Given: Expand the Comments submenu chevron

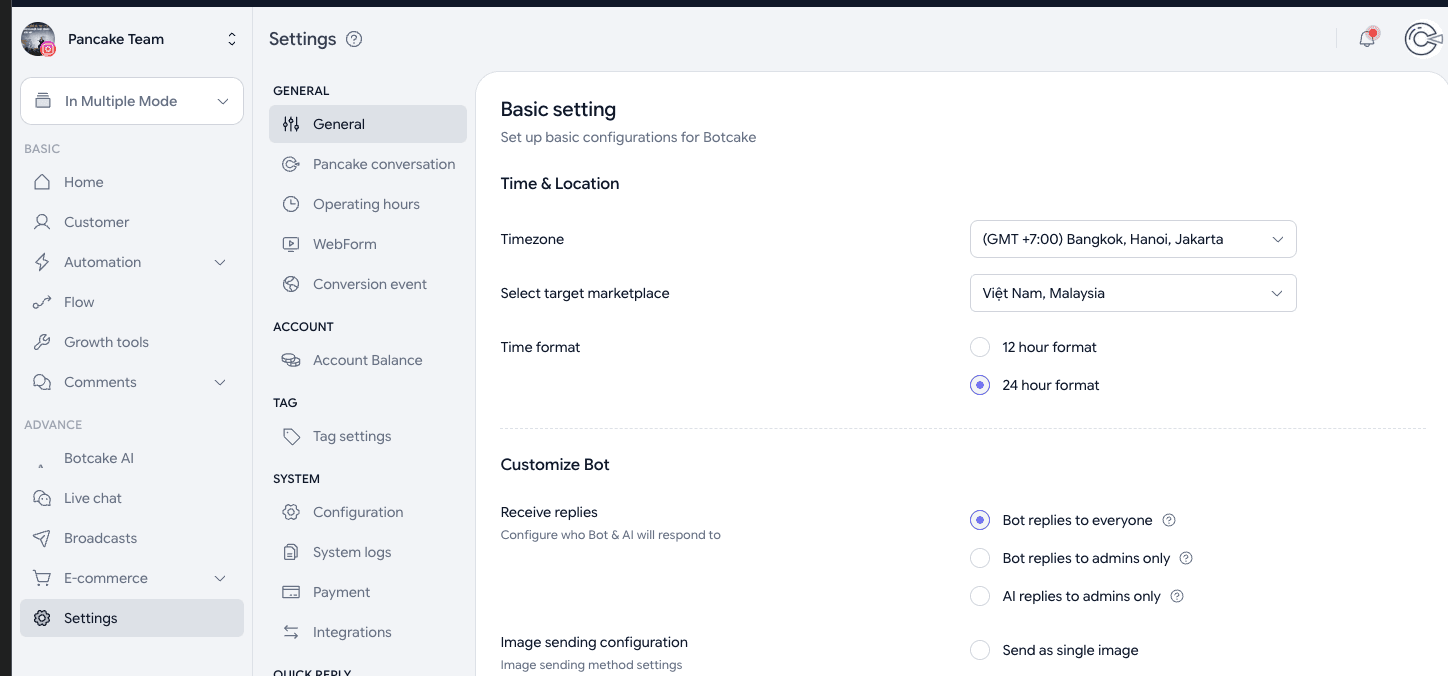Looking at the screenshot, I should tap(220, 382).
